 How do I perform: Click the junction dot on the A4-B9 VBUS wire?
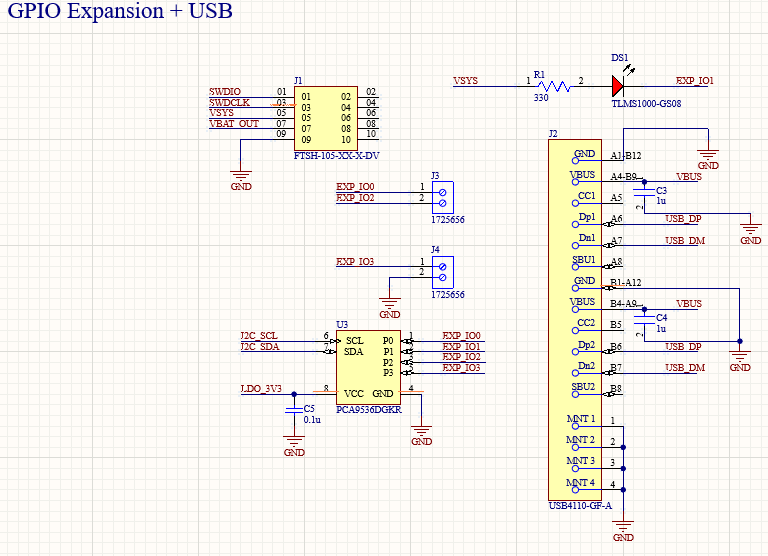click(x=644, y=182)
